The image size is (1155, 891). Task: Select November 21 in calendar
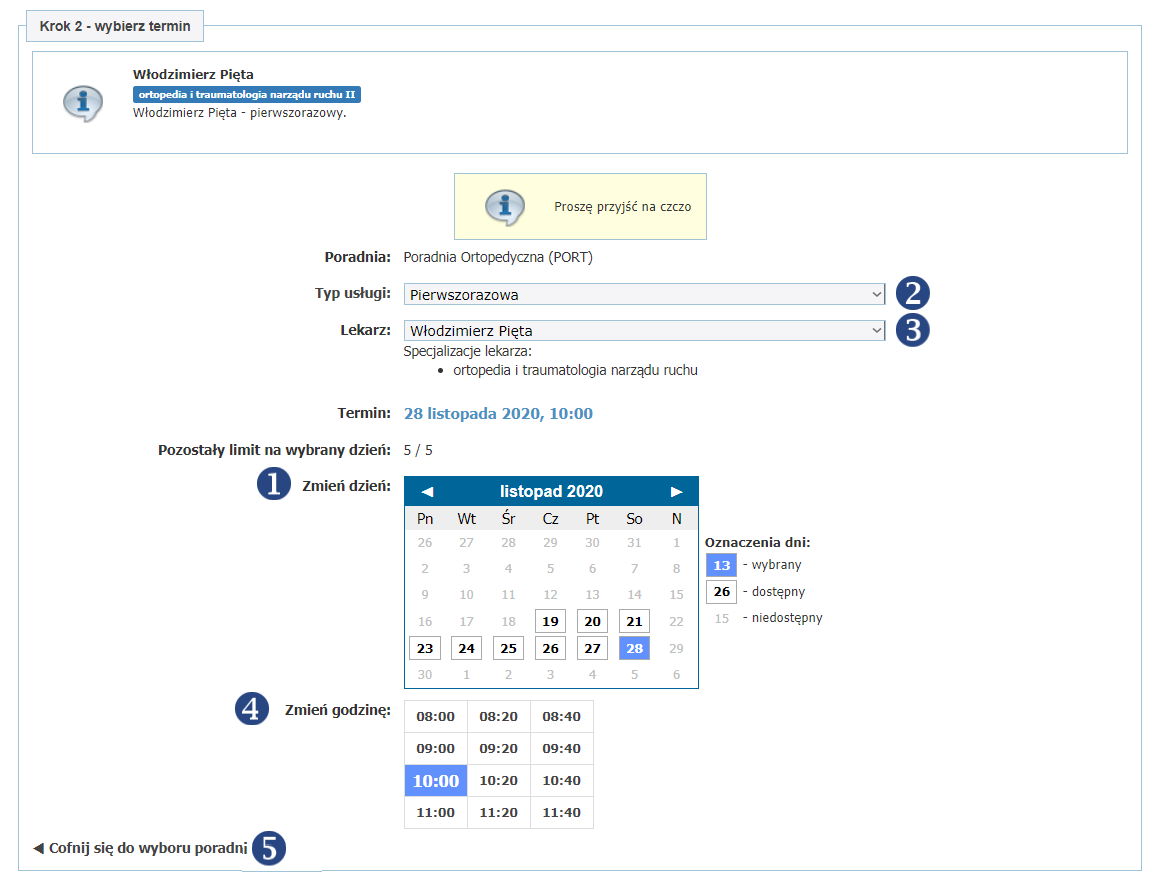(634, 621)
